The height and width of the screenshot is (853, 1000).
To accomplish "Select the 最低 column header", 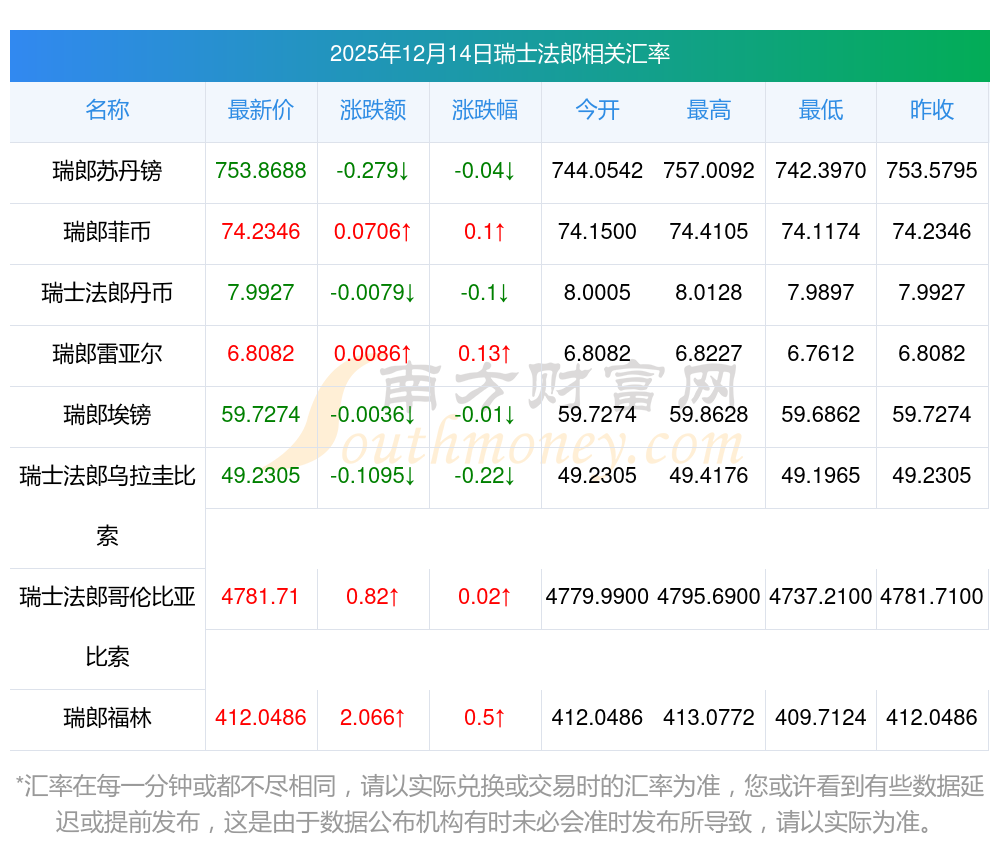I will [x=821, y=111].
